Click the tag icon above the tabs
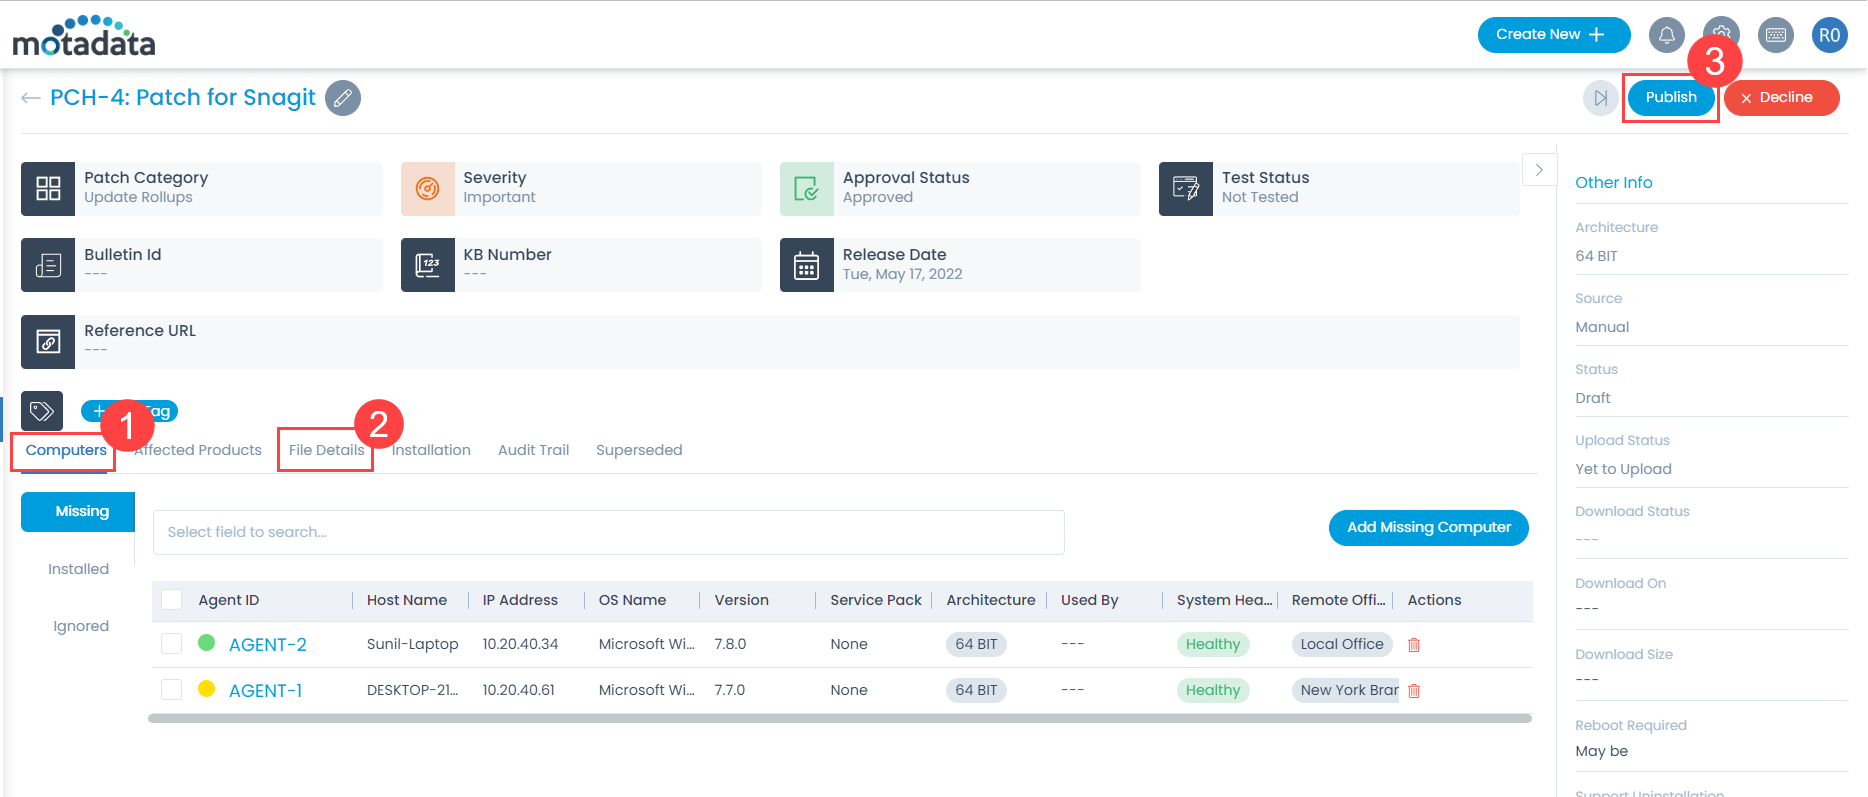Image resolution: width=1868 pixels, height=797 pixels. click(x=42, y=411)
